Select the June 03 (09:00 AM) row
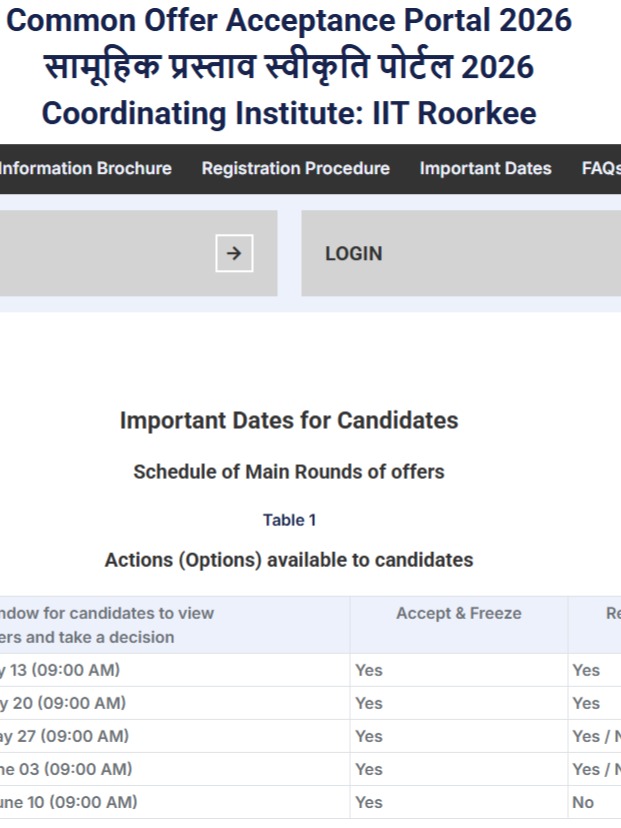 66,769
